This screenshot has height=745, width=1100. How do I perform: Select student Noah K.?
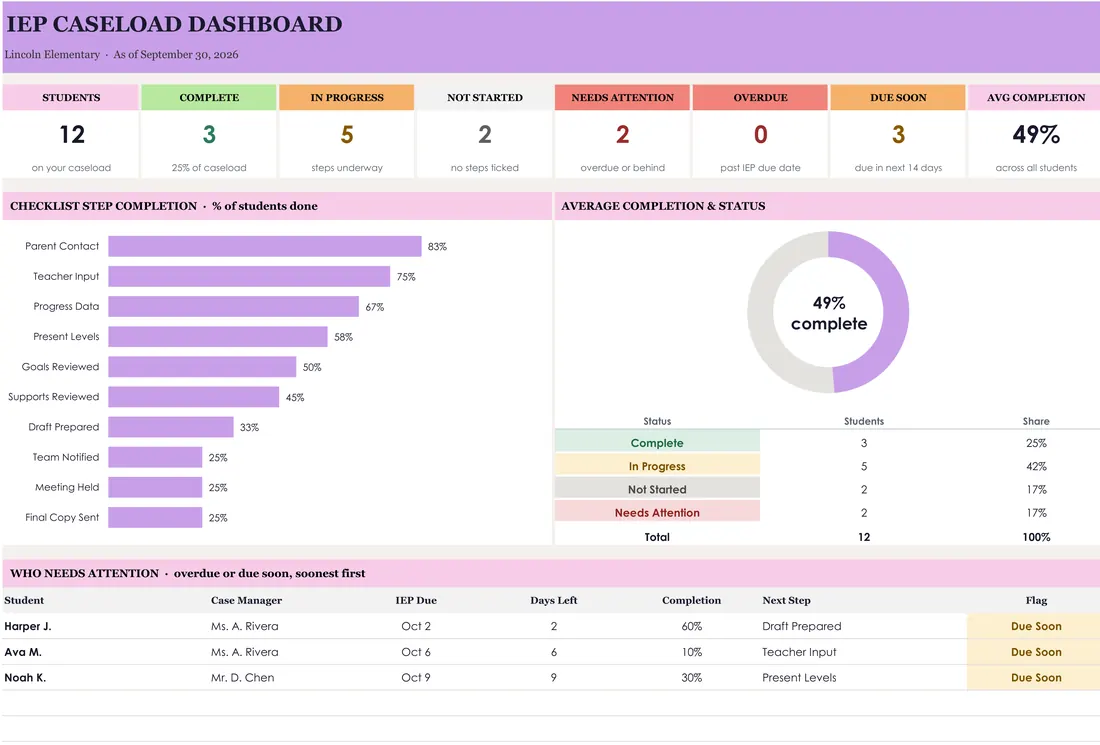pyautogui.click(x=25, y=678)
